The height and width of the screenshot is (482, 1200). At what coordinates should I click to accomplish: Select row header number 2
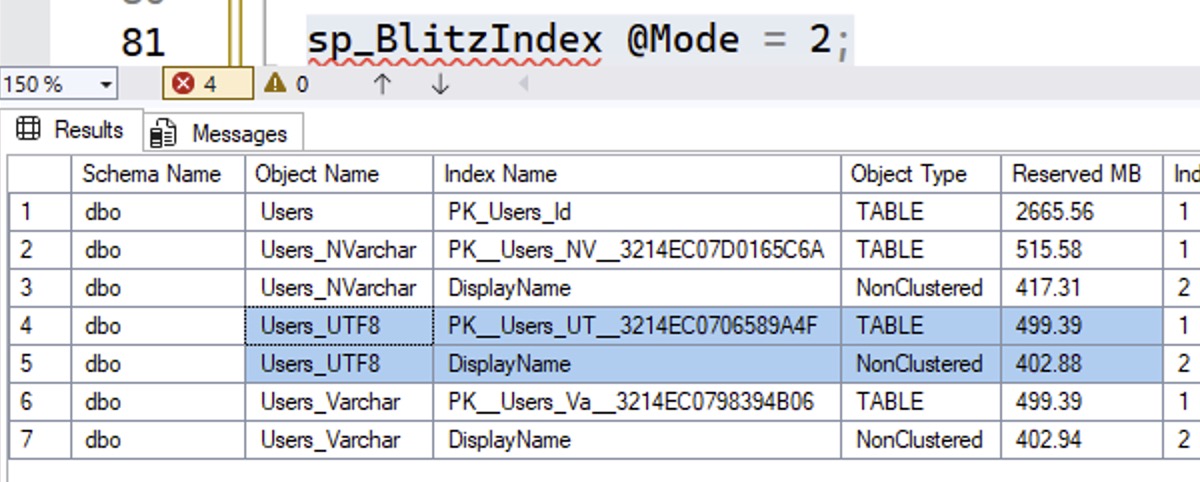(x=40, y=250)
